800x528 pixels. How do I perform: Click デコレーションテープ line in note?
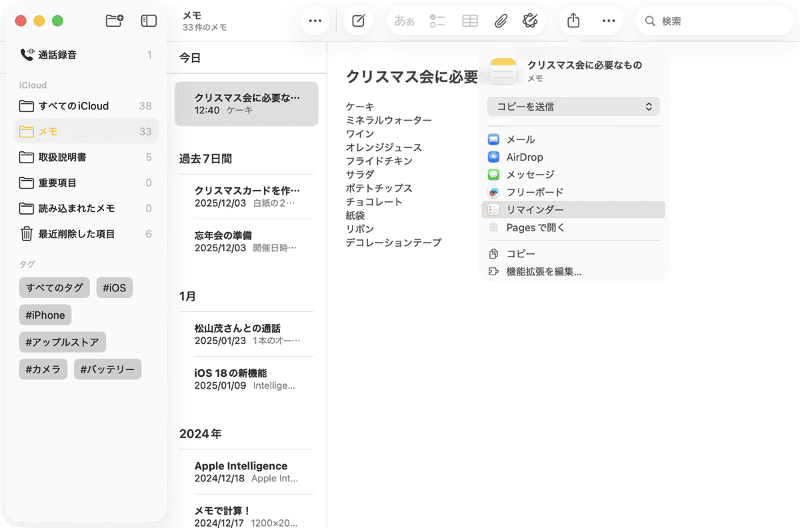click(393, 242)
